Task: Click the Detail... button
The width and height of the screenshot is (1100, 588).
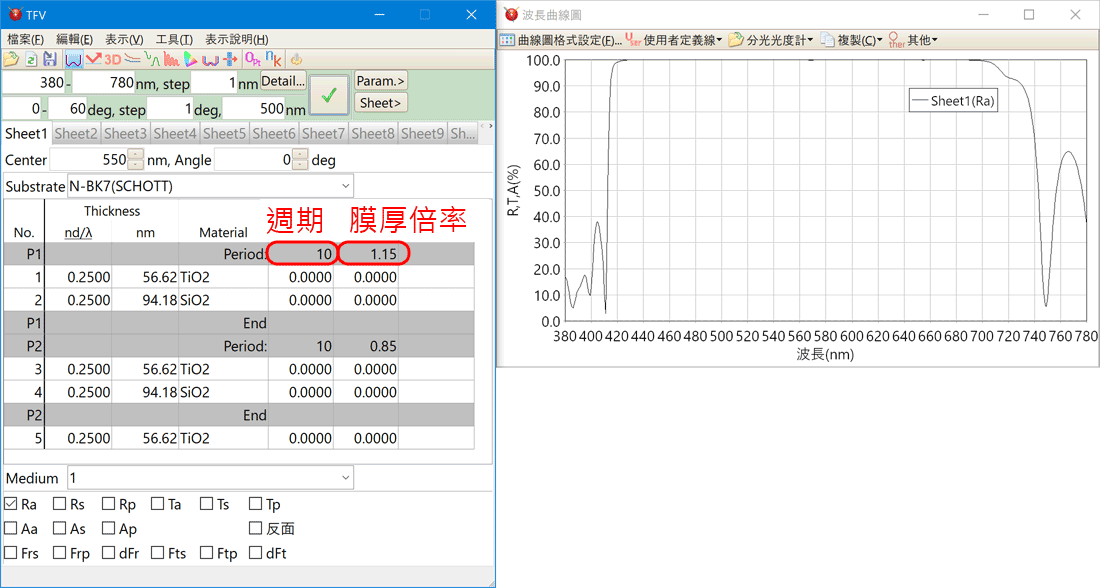Action: point(283,81)
